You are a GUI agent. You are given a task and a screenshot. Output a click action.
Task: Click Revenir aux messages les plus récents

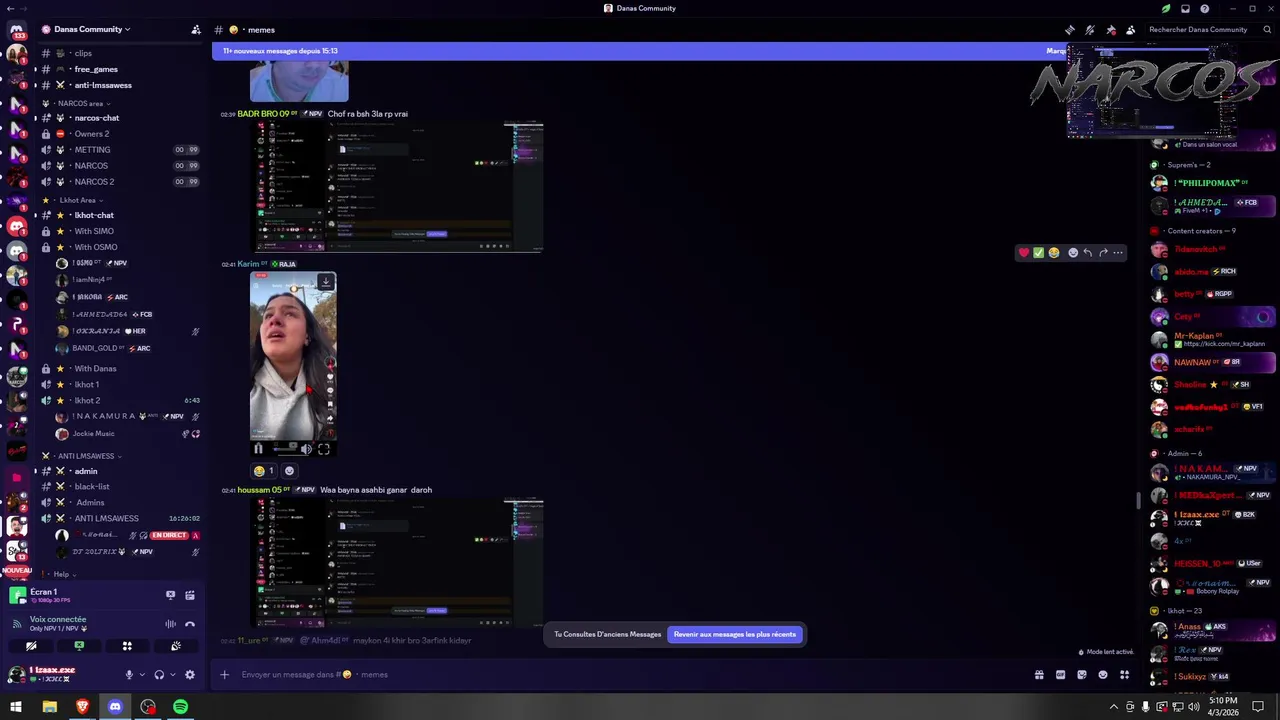[x=735, y=634]
